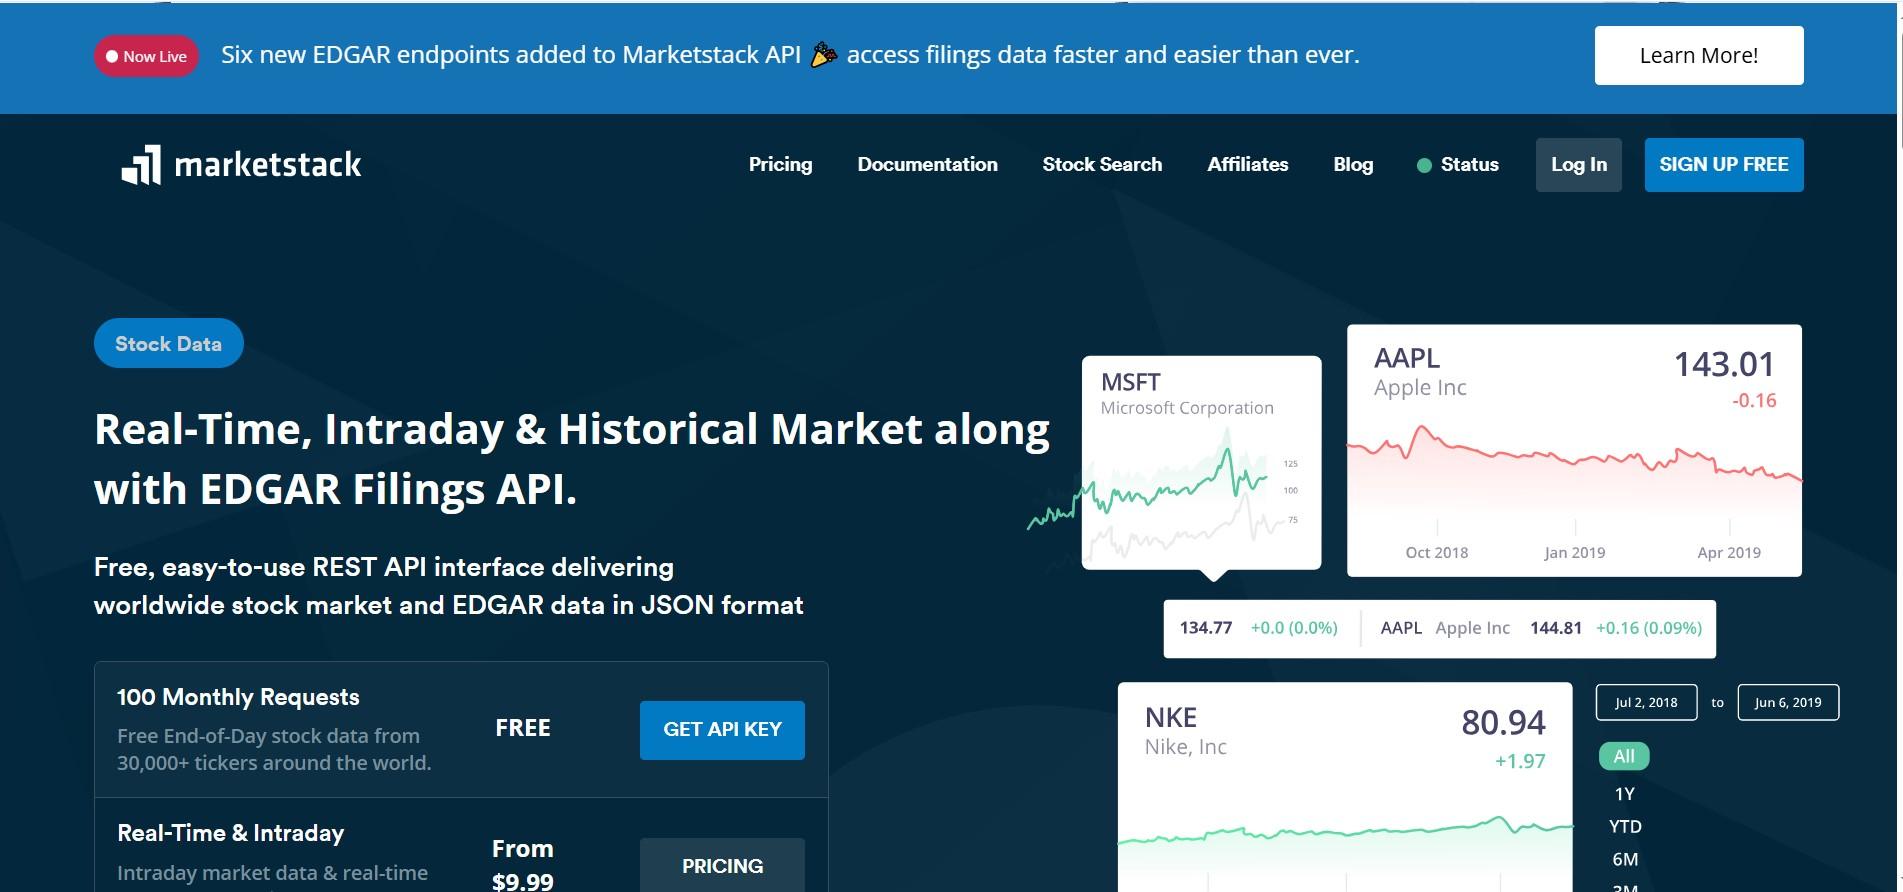This screenshot has height=892, width=1903.
Task: Click Learn More! in the announcement banner
Action: (x=1698, y=56)
